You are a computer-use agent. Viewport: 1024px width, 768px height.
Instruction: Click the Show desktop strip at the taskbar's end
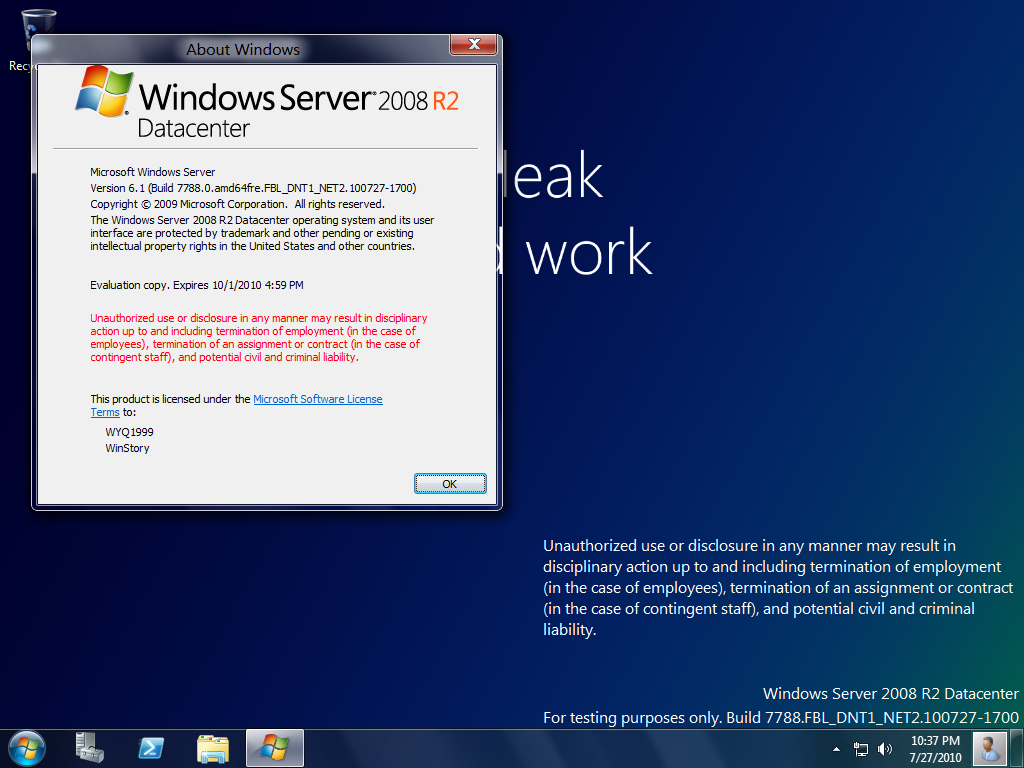(x=1016, y=748)
